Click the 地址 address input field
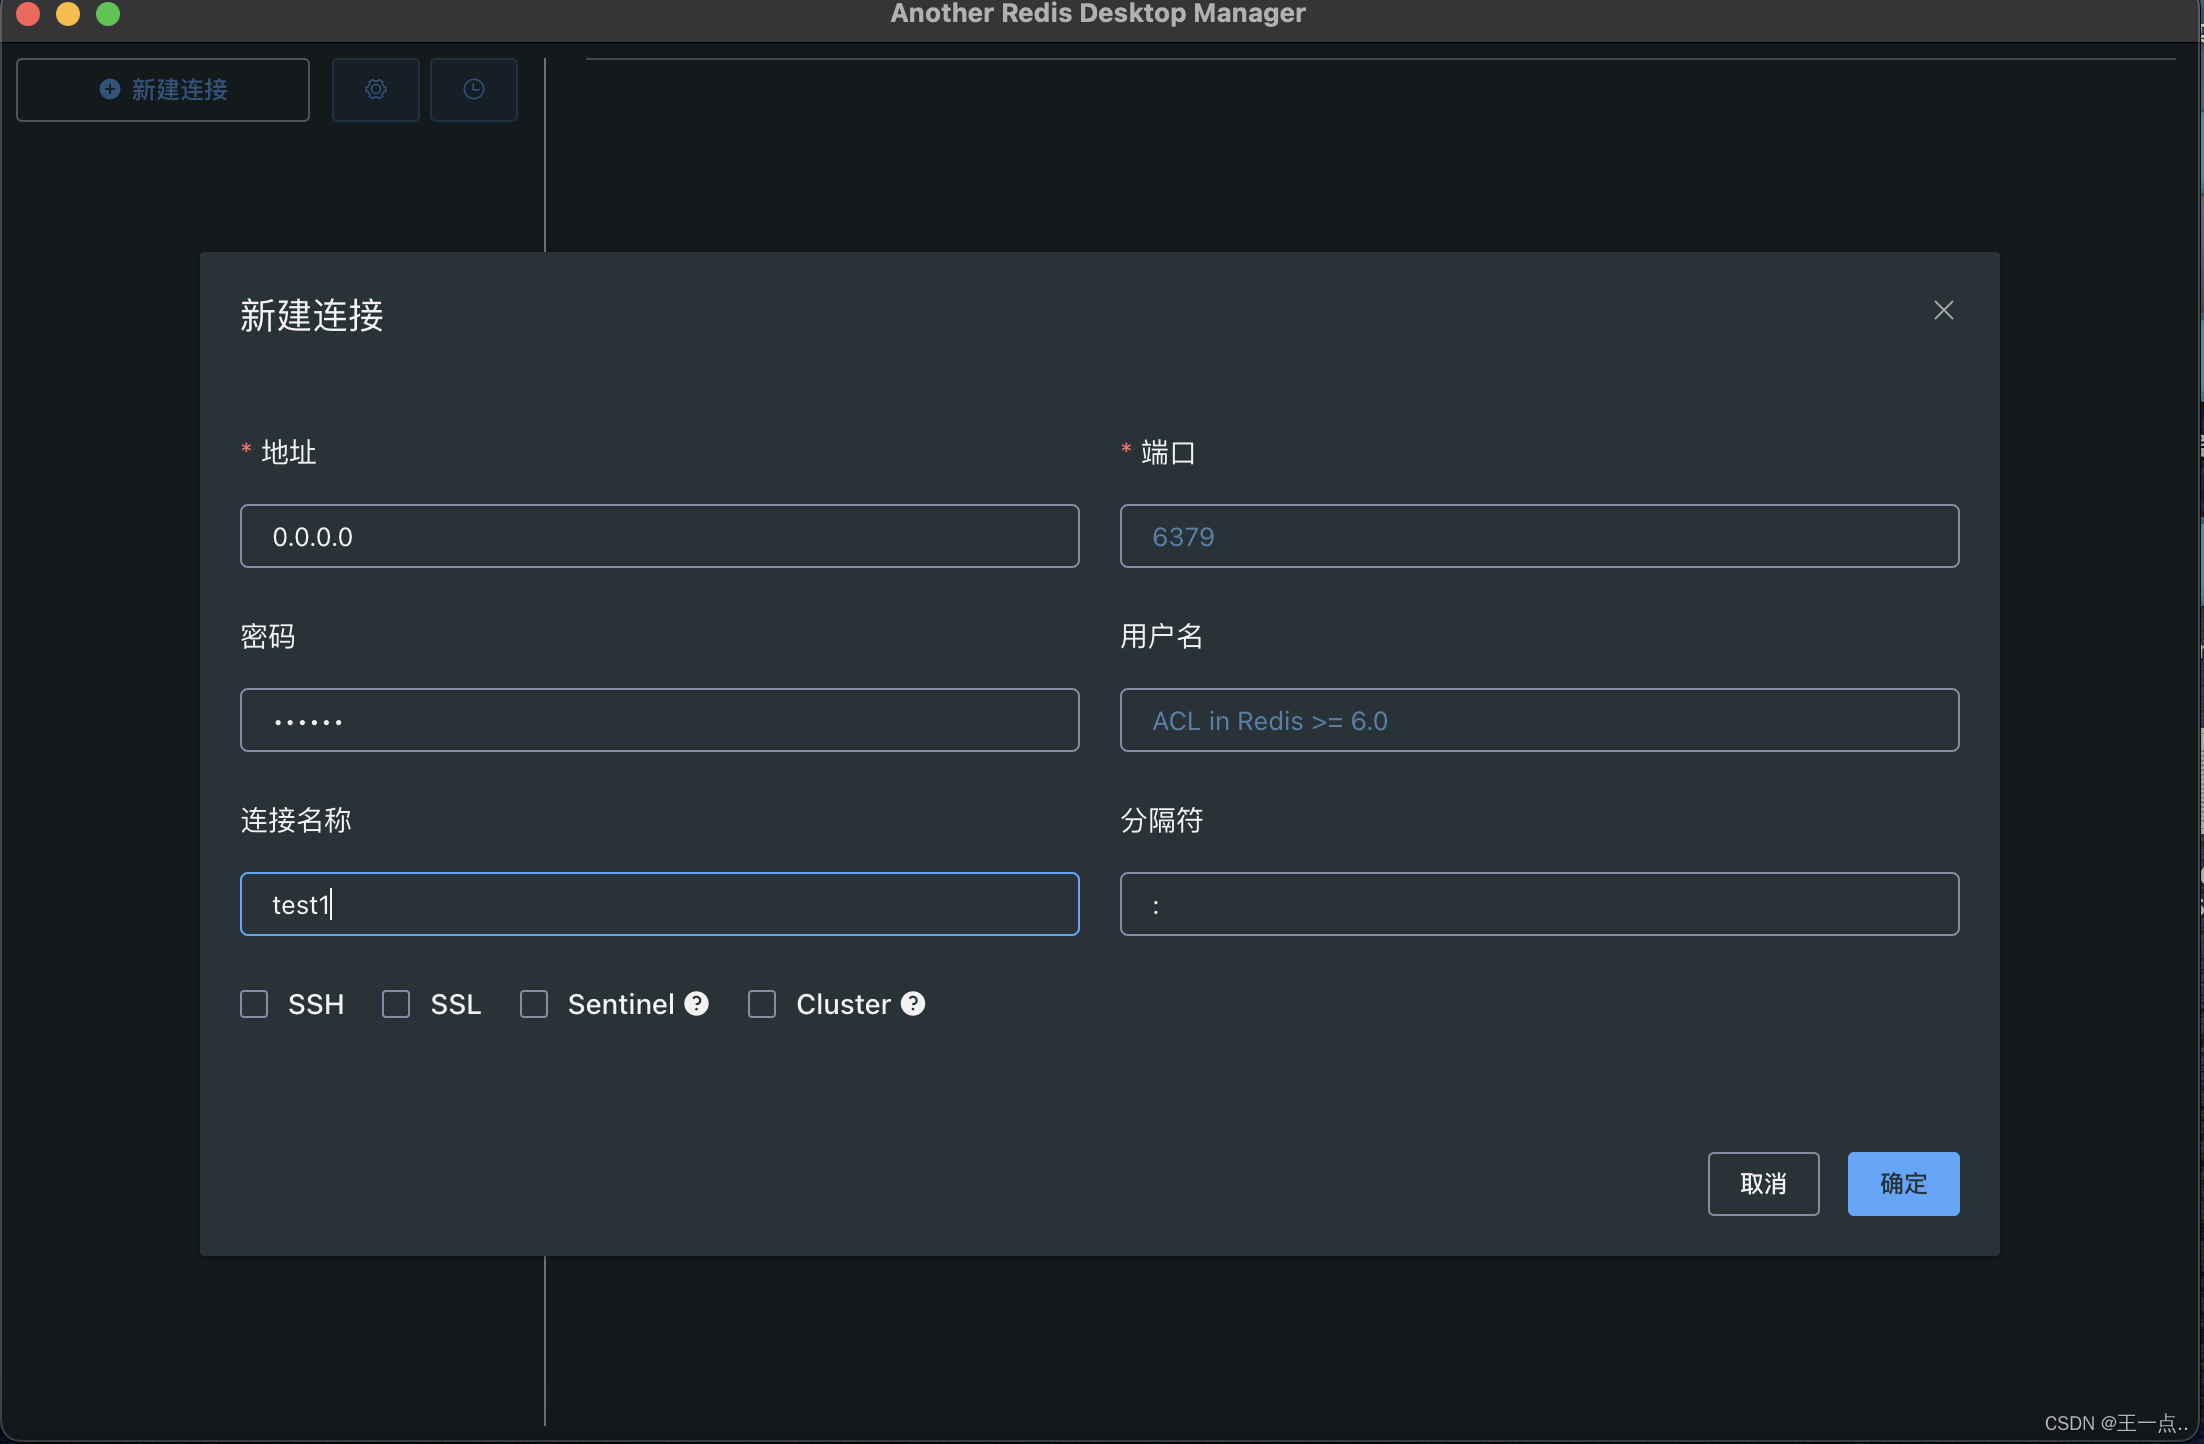The width and height of the screenshot is (2204, 1444). coord(660,537)
